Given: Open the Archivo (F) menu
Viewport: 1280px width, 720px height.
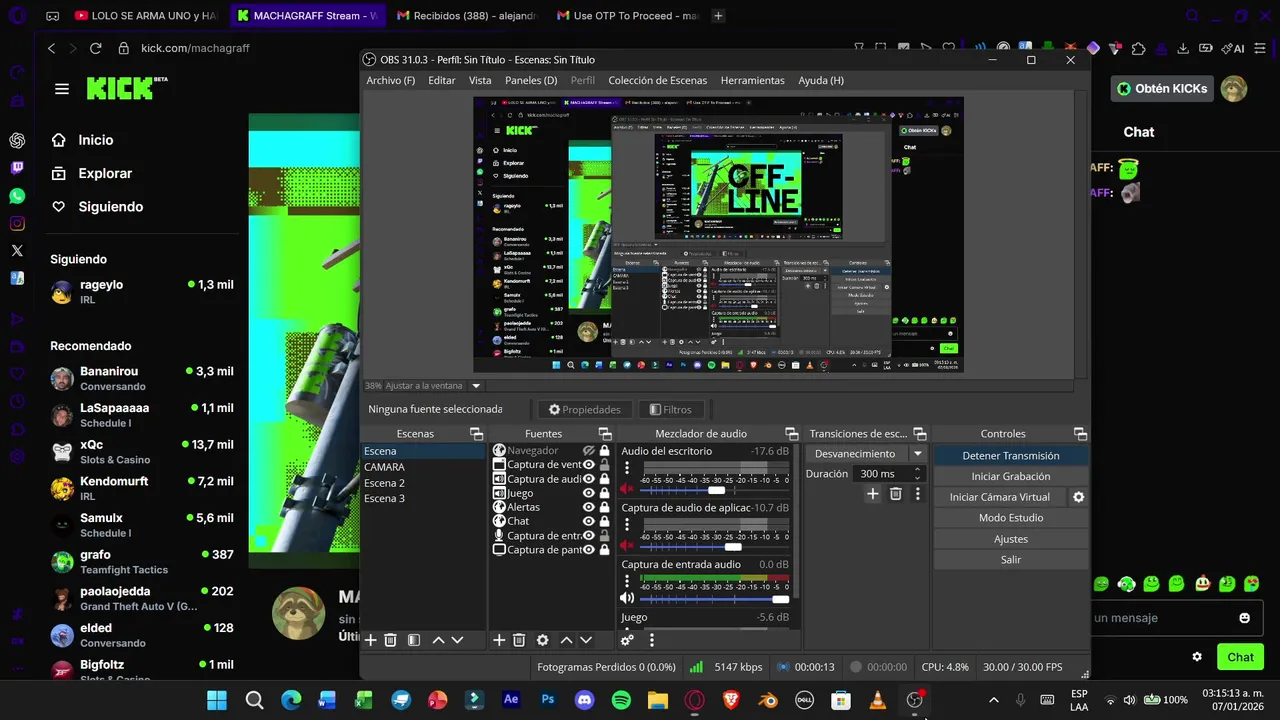Looking at the screenshot, I should (390, 80).
